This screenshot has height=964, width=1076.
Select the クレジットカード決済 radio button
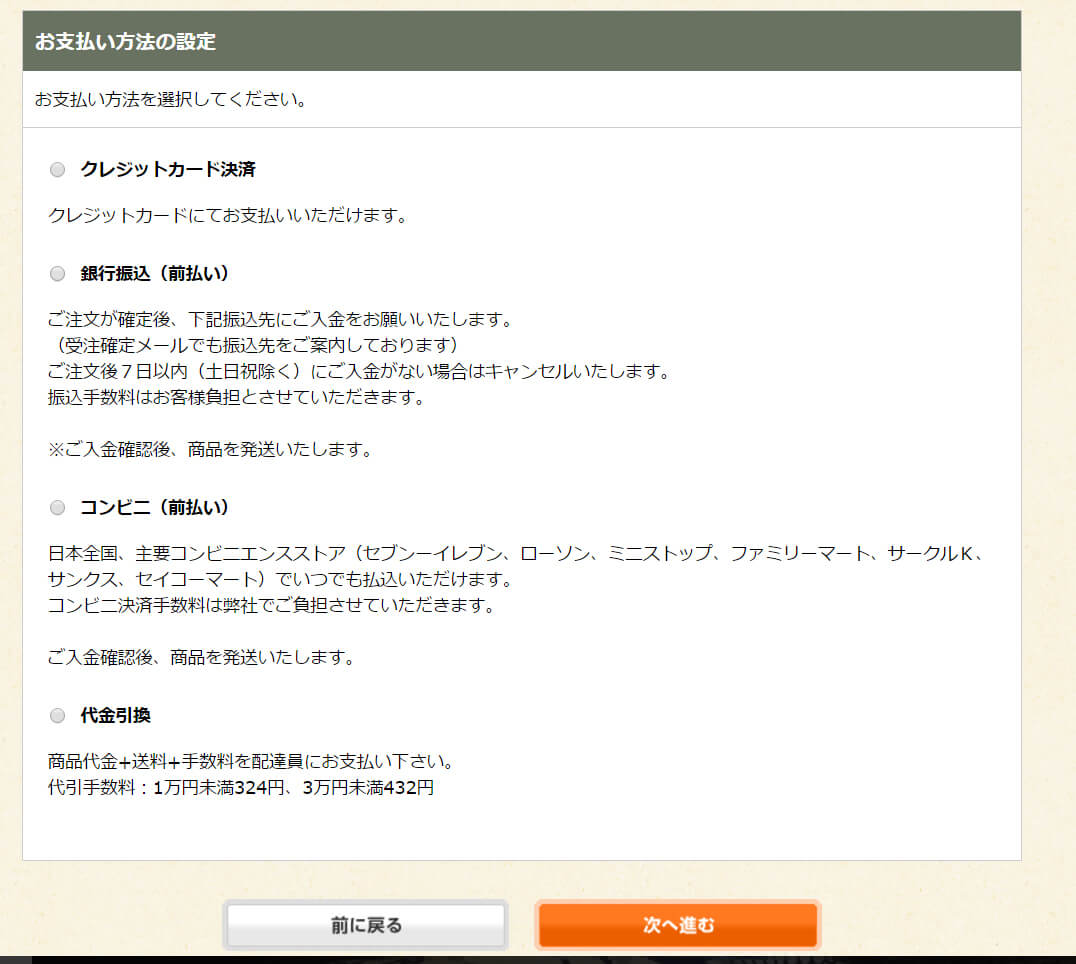57,170
